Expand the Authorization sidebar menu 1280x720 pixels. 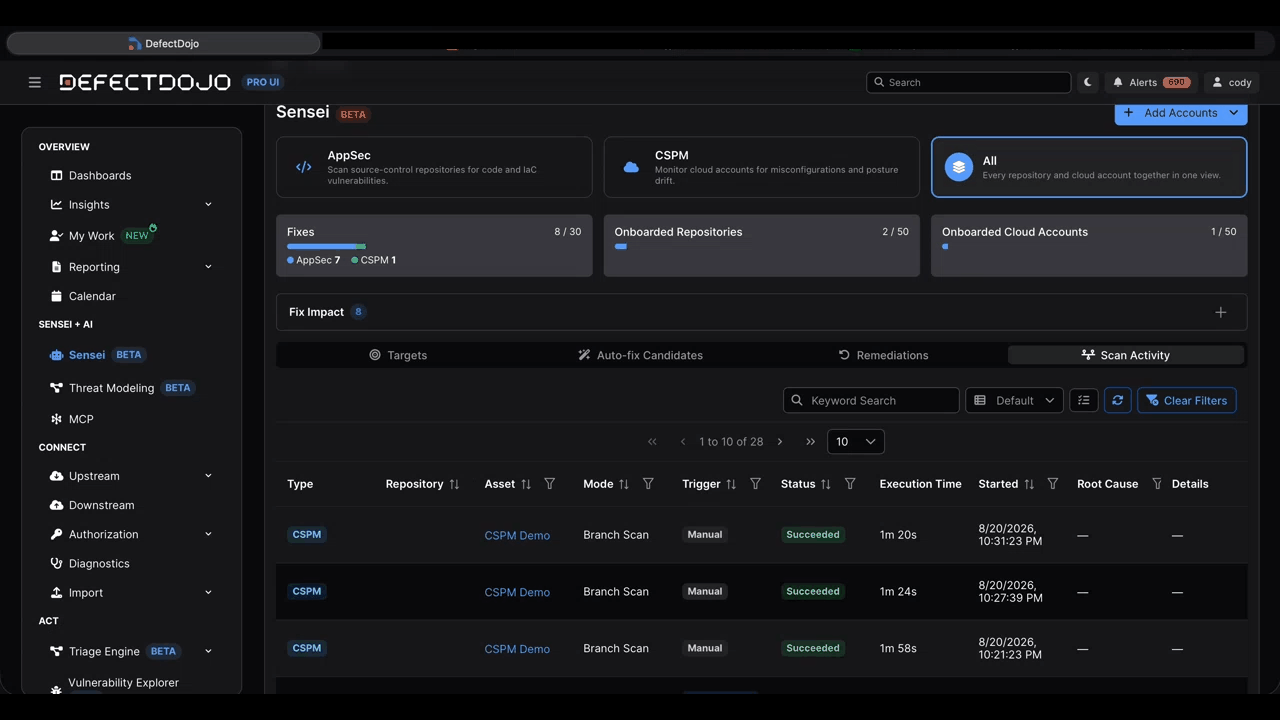coord(208,534)
